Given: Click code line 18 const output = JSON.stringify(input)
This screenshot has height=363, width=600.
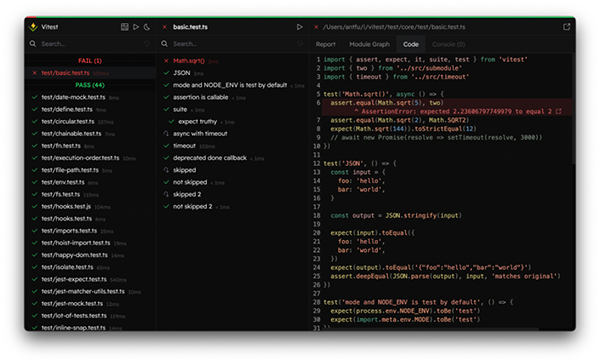Looking at the screenshot, I should 396,216.
